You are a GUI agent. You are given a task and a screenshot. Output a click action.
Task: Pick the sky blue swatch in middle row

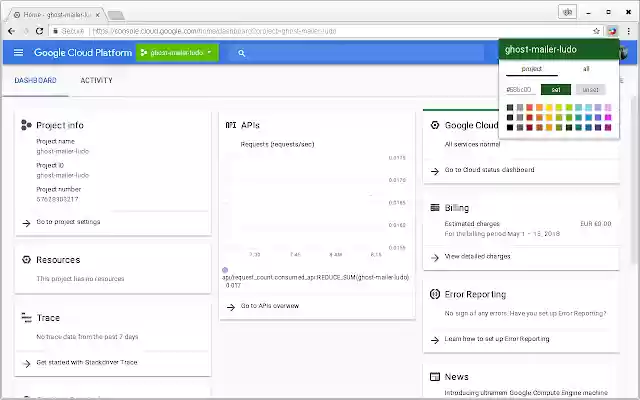(x=588, y=117)
